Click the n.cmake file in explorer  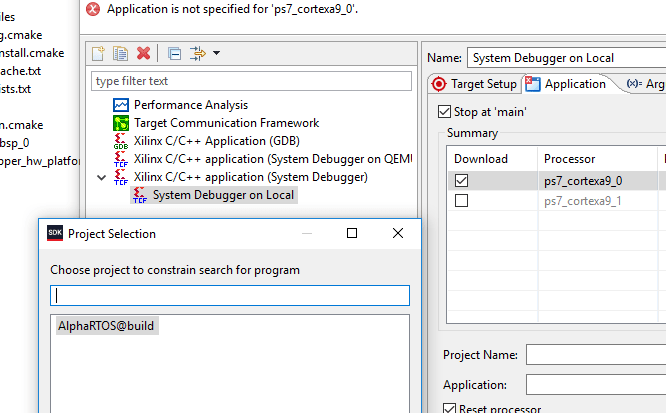tap(22, 125)
